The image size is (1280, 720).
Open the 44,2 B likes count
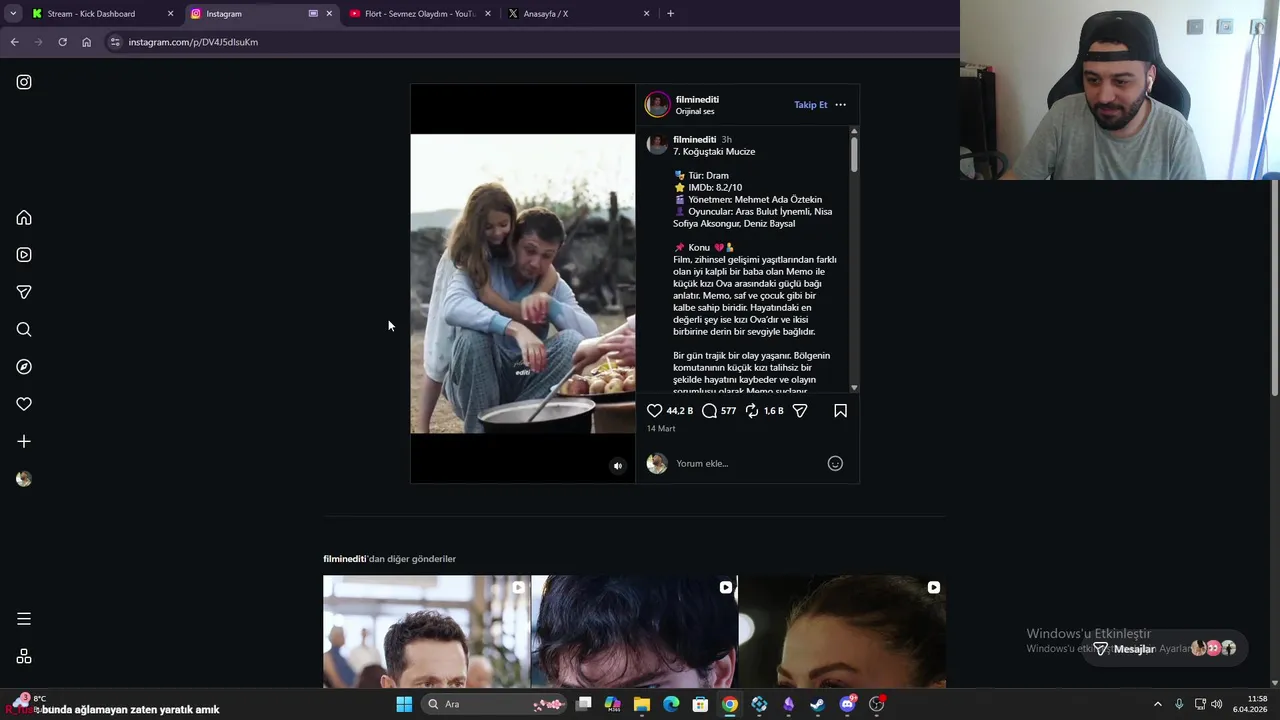[680, 411]
